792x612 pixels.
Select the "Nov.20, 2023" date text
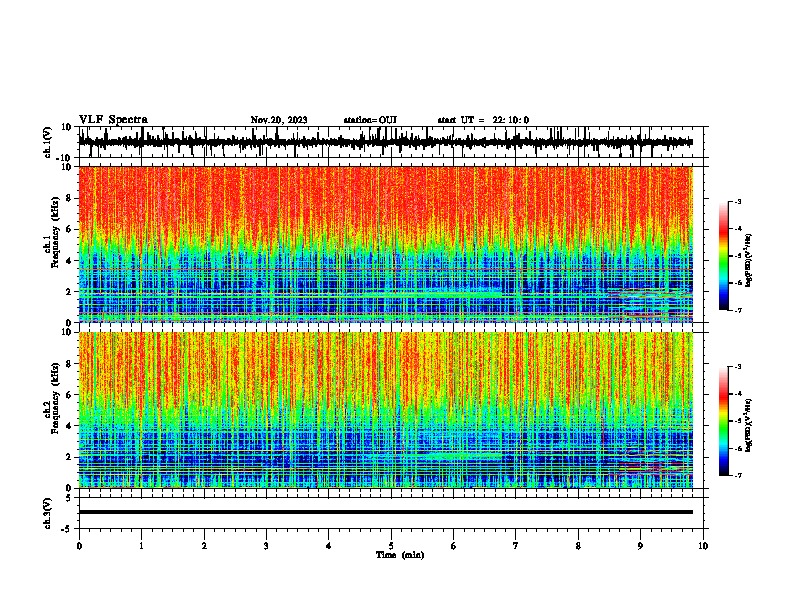pos(279,120)
